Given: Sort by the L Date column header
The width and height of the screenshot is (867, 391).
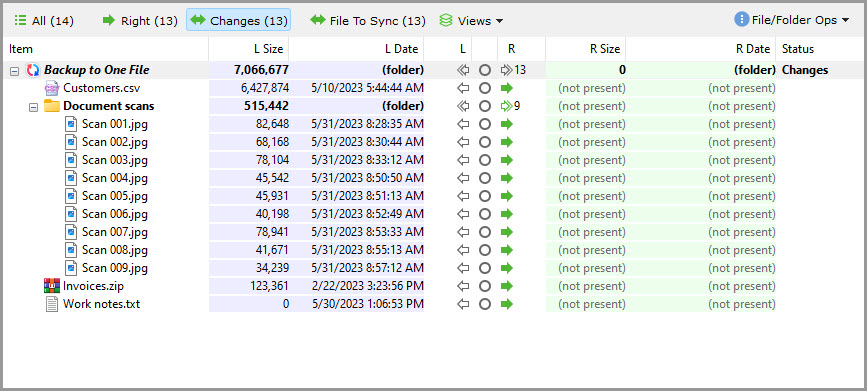Looking at the screenshot, I should click(356, 49).
